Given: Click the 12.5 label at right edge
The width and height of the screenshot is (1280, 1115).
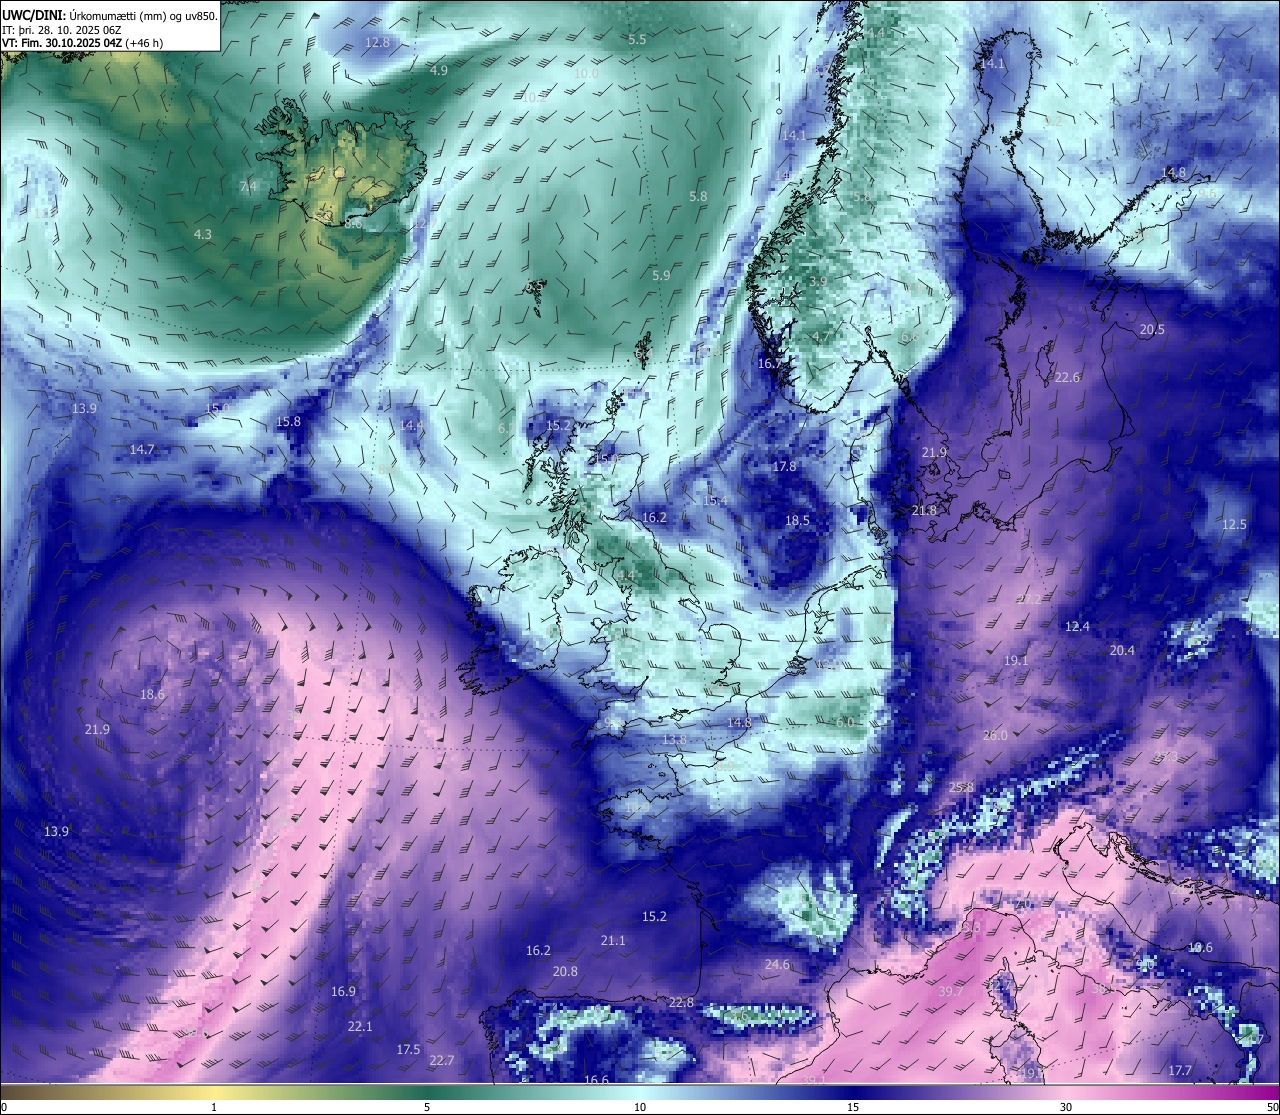Looking at the screenshot, I should [1234, 525].
